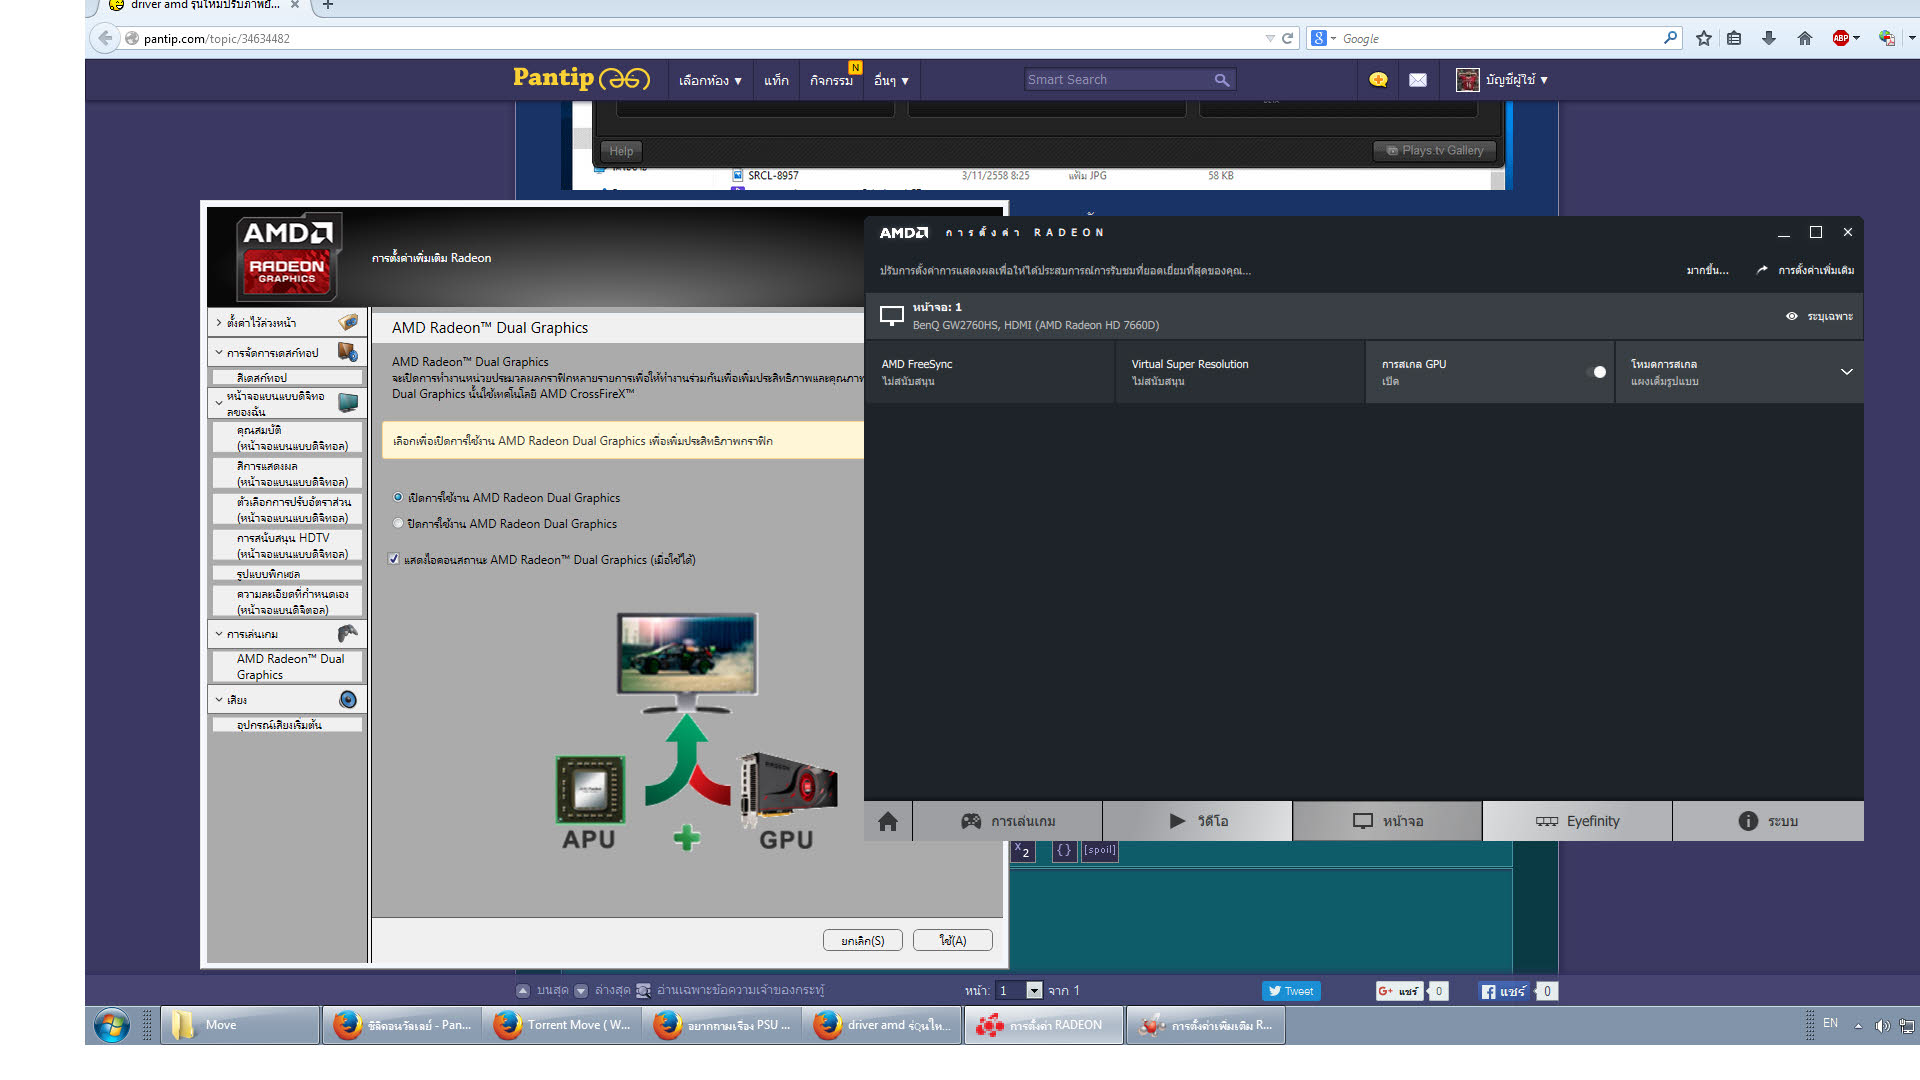This screenshot has width=1920, height=1080.
Task: Click the system tray volume icon
Action: click(1882, 1025)
